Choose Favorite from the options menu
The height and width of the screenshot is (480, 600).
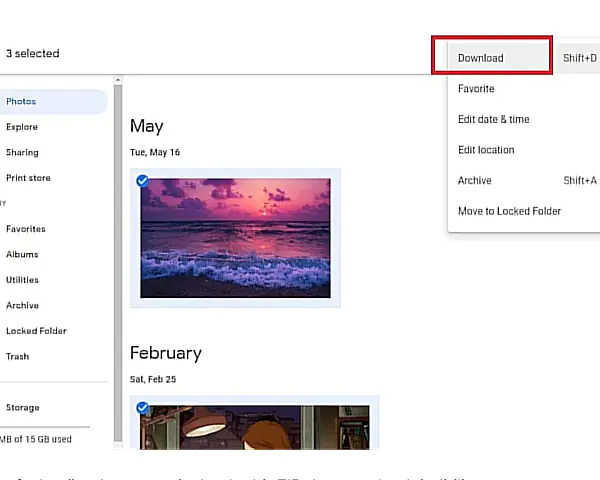(x=476, y=89)
